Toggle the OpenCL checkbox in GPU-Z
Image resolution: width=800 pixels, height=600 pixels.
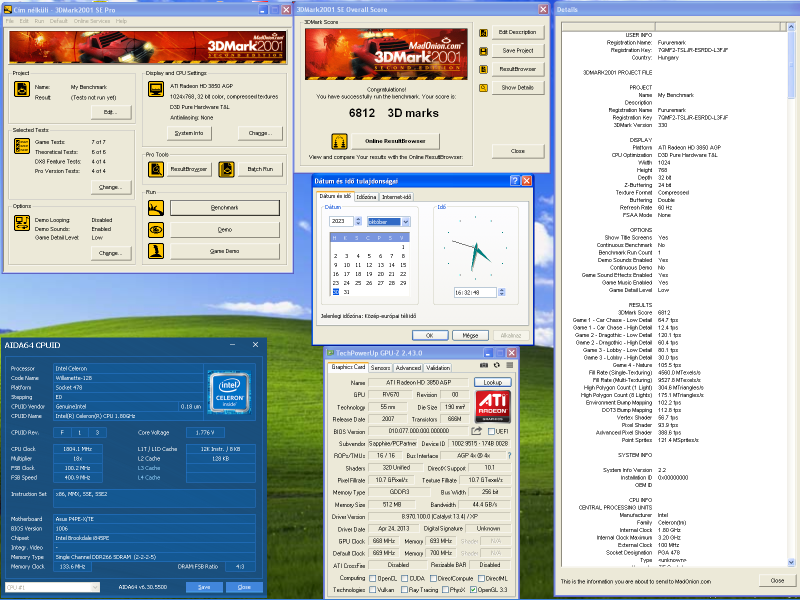tap(372, 578)
